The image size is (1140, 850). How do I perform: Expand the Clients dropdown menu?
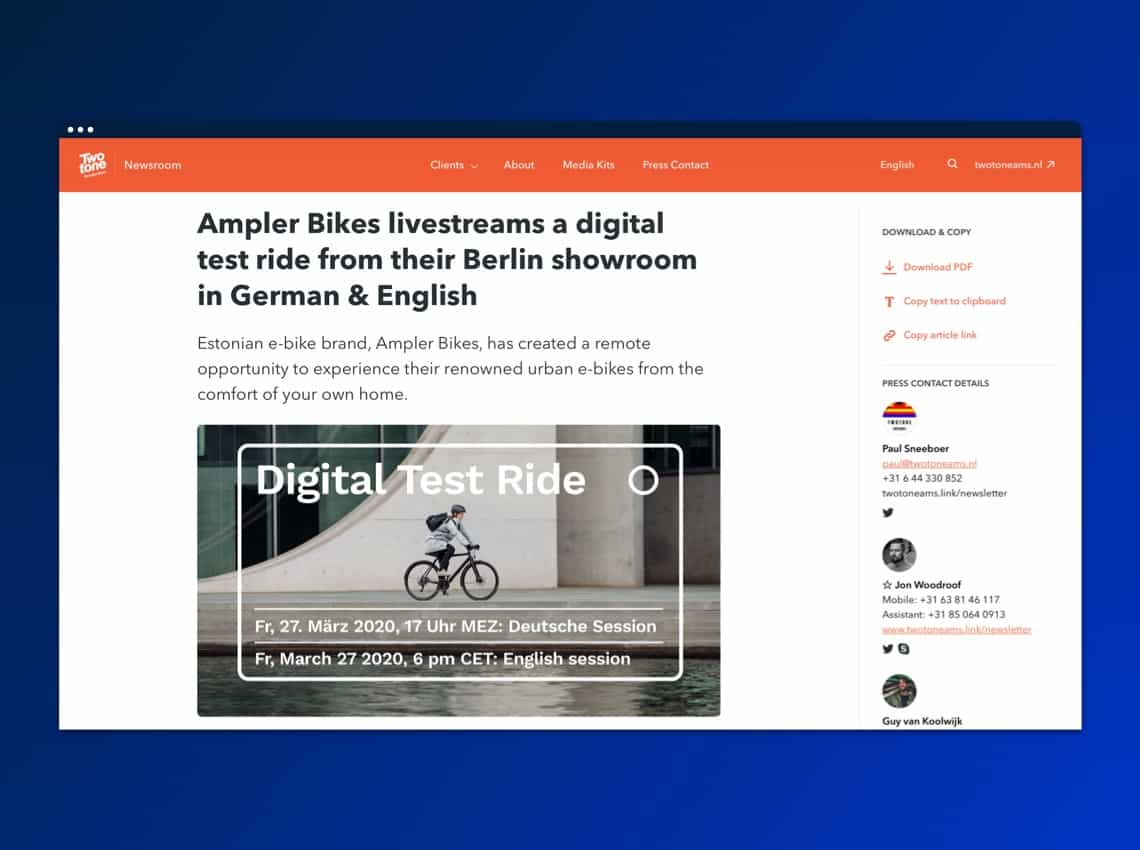click(x=453, y=165)
